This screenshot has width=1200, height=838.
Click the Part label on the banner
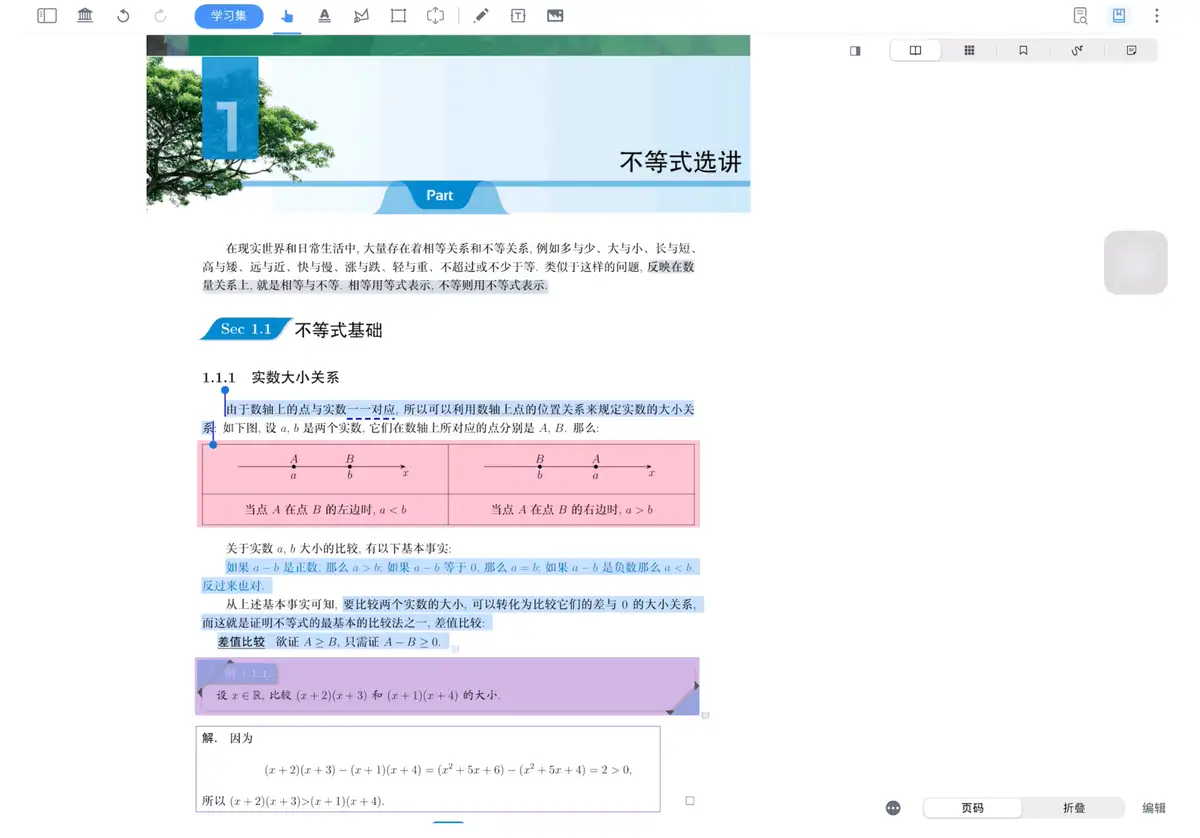click(x=440, y=196)
